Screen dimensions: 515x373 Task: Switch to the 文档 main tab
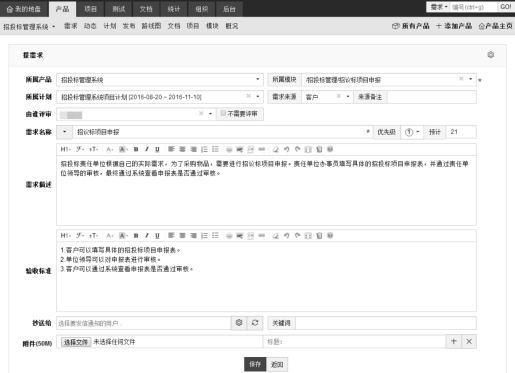[146, 9]
